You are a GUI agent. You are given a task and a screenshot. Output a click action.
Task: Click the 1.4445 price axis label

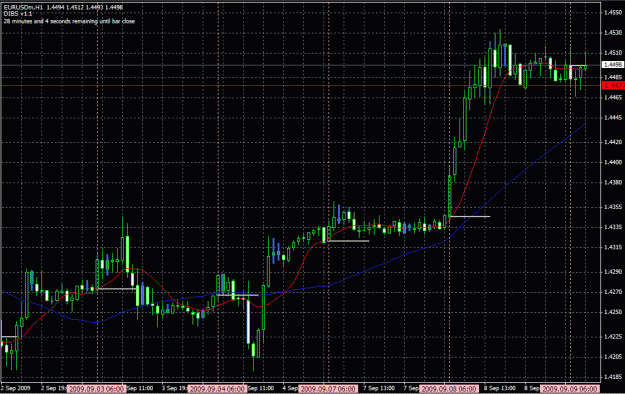point(613,118)
